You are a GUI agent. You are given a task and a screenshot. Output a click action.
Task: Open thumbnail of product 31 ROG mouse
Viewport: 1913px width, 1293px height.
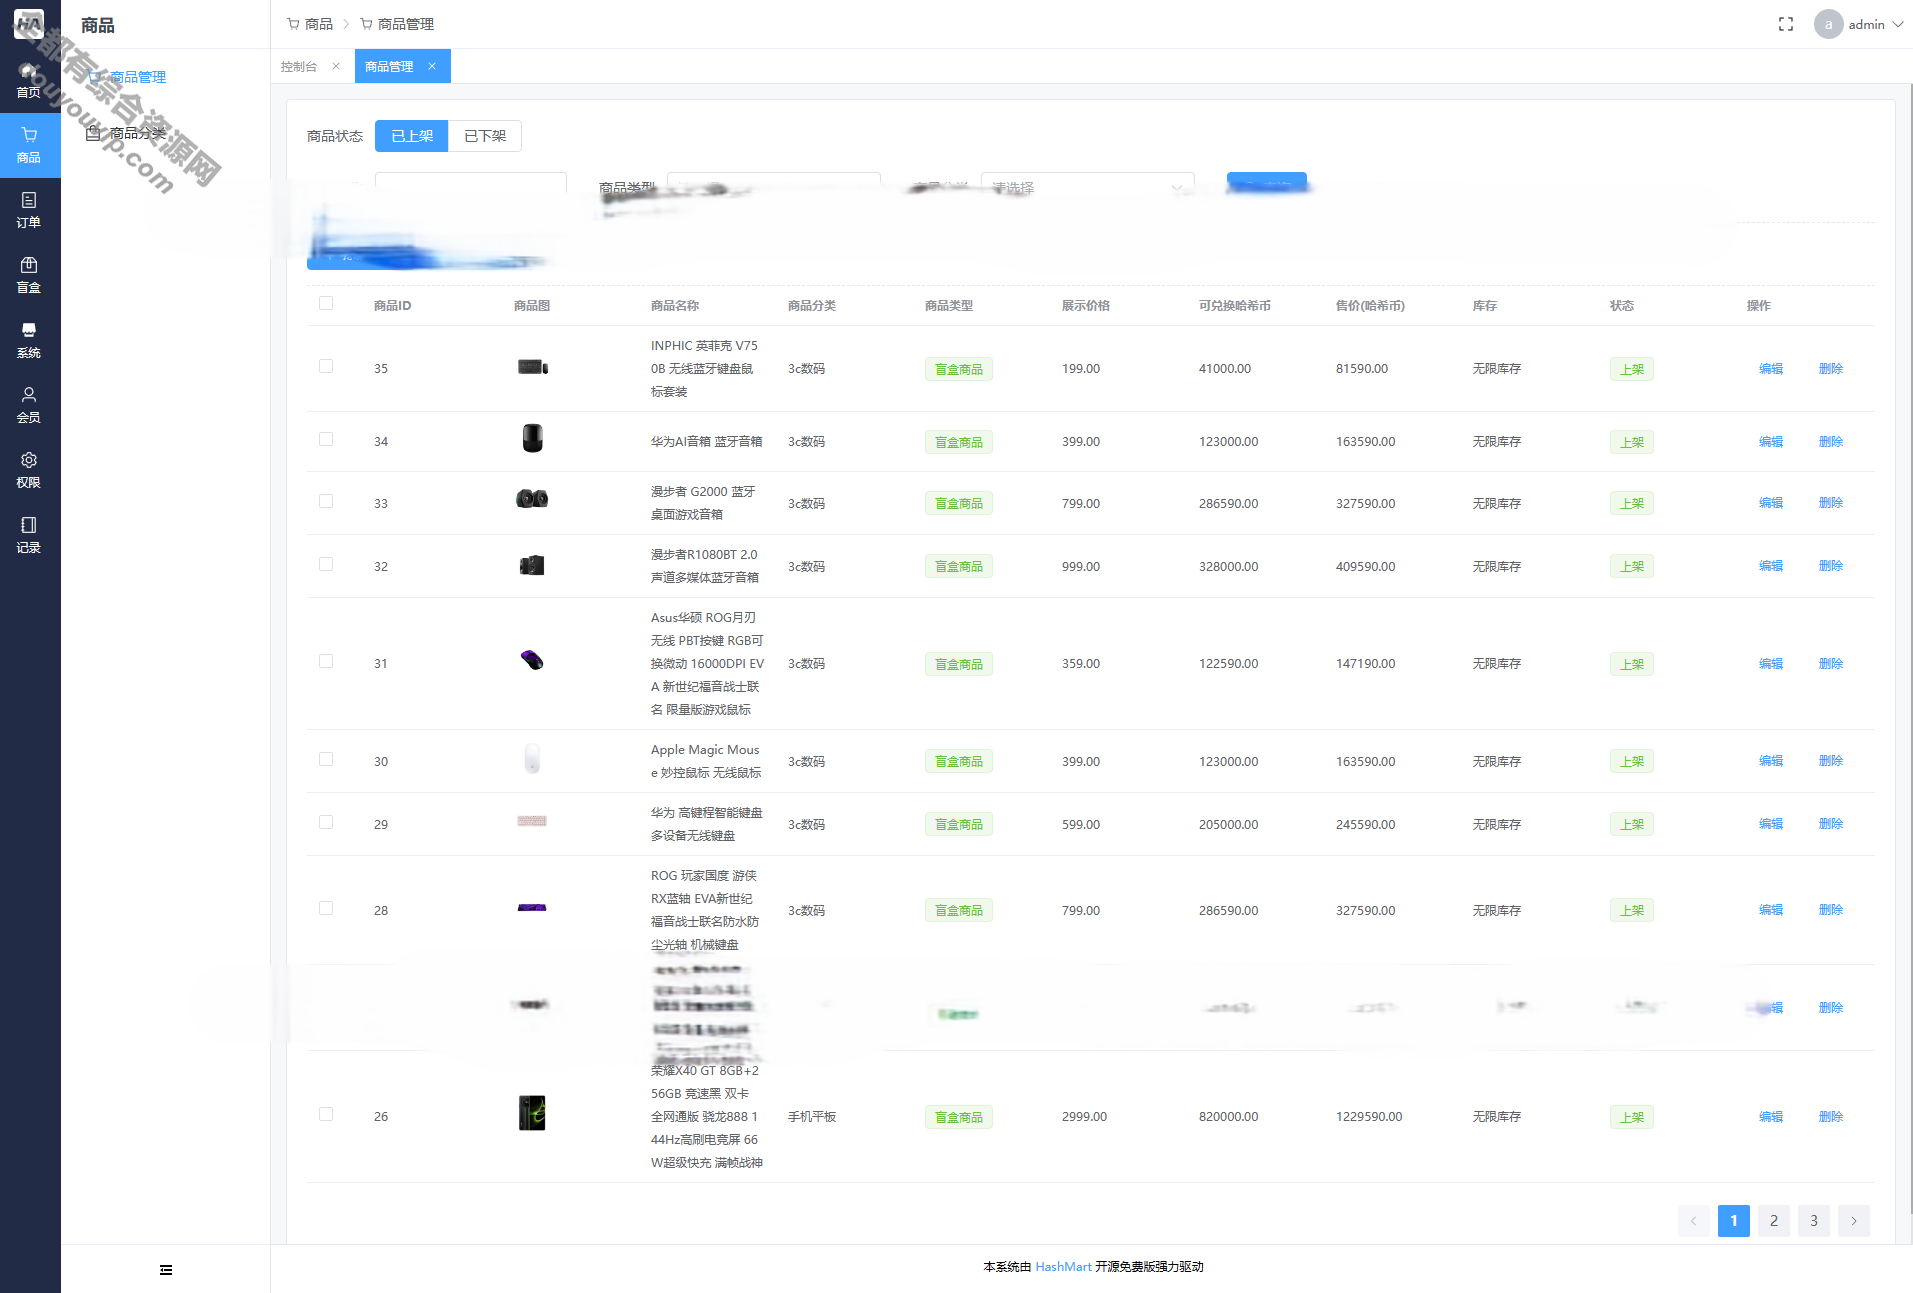(x=532, y=660)
